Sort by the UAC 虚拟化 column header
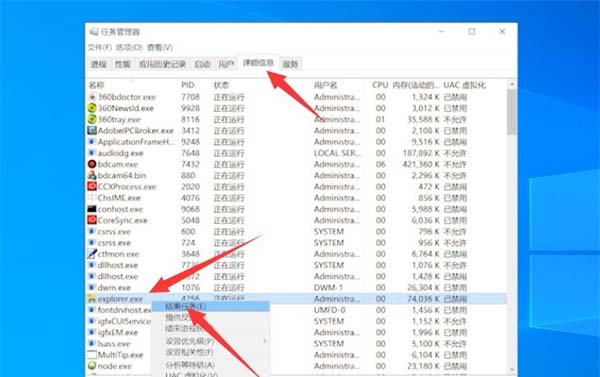 [465, 85]
